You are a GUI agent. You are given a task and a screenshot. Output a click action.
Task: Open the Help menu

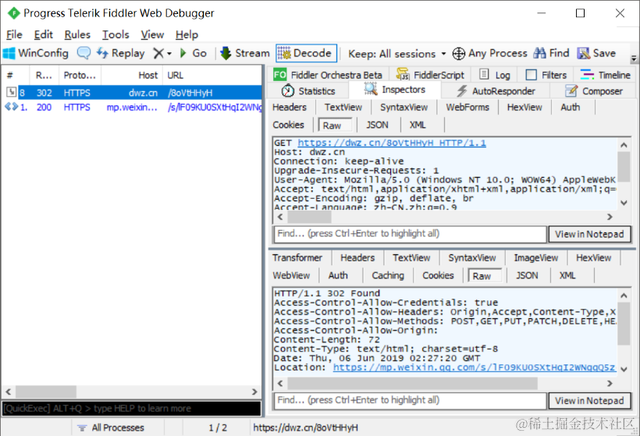tap(187, 35)
